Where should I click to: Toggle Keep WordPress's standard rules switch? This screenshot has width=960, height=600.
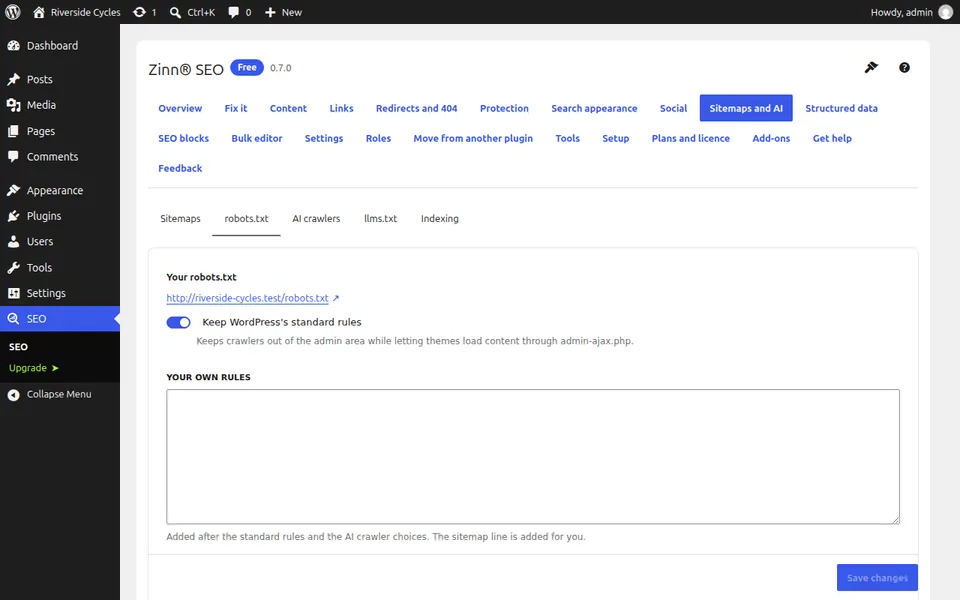pyautogui.click(x=178, y=323)
